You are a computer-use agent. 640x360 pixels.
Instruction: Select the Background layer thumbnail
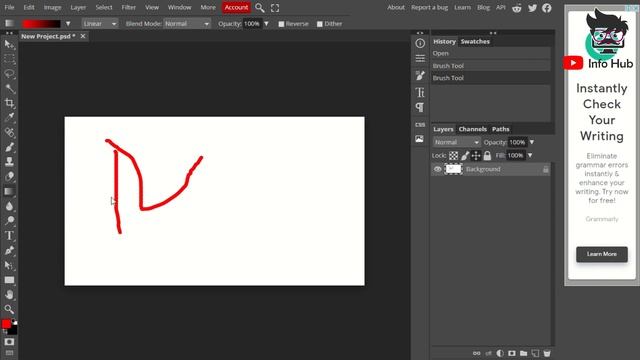tap(453, 169)
